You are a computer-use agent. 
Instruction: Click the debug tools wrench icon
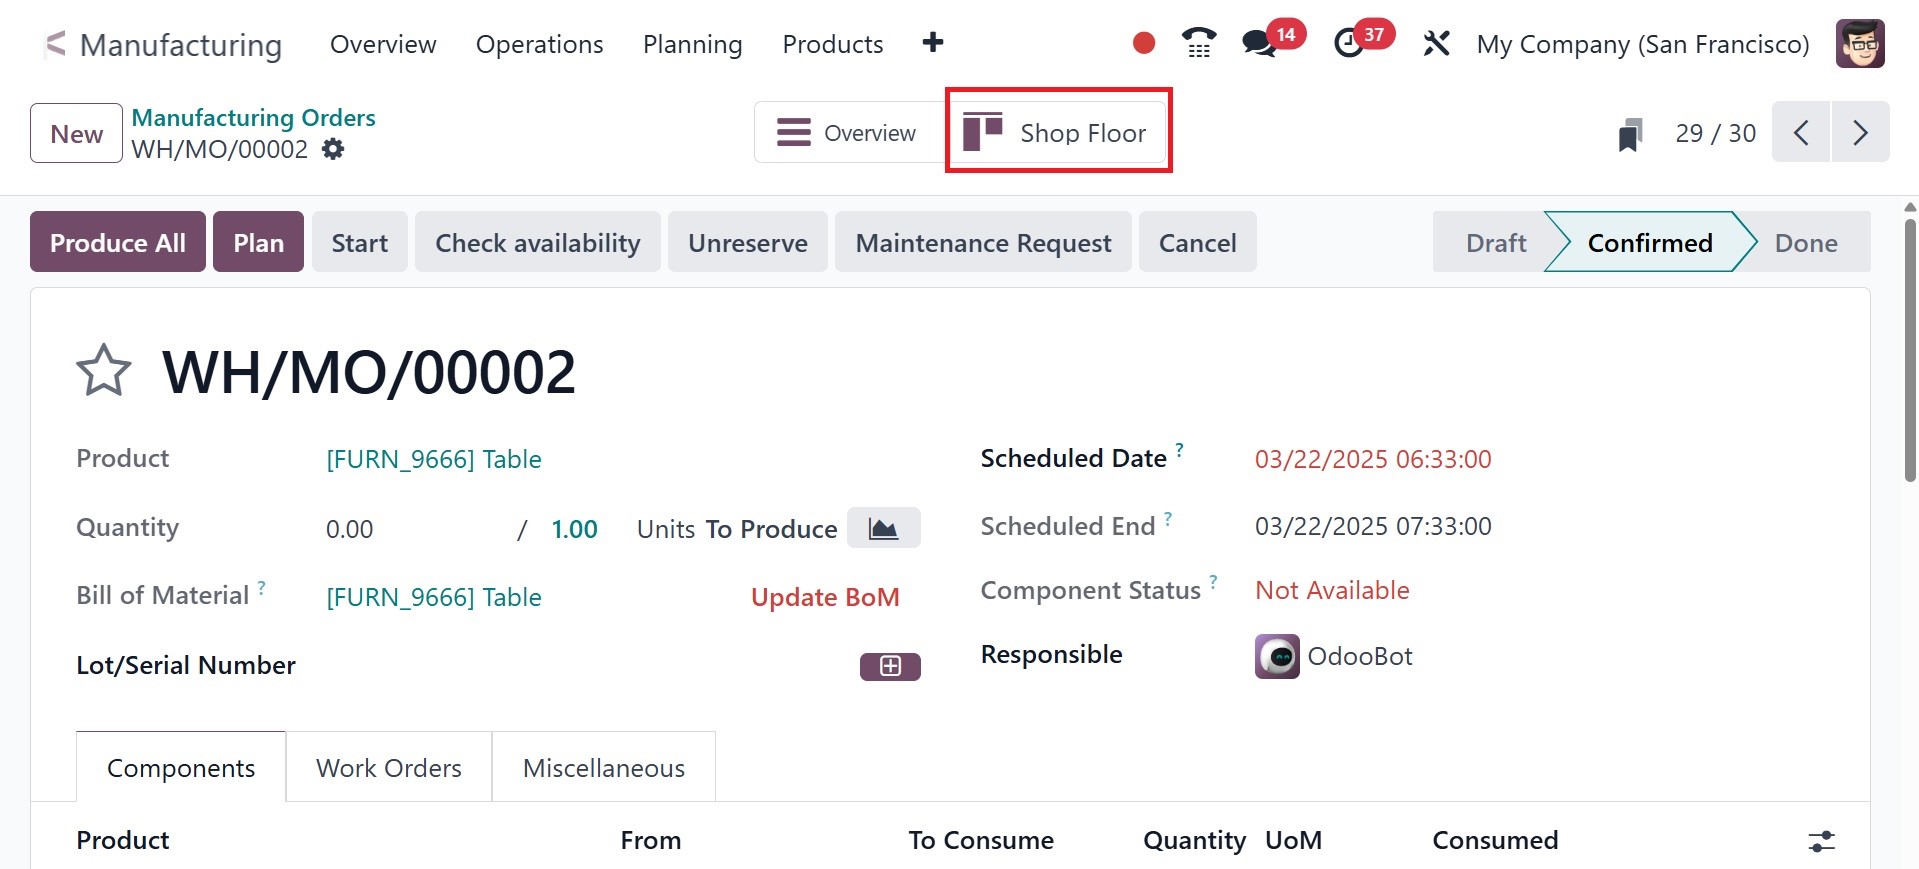click(1436, 44)
